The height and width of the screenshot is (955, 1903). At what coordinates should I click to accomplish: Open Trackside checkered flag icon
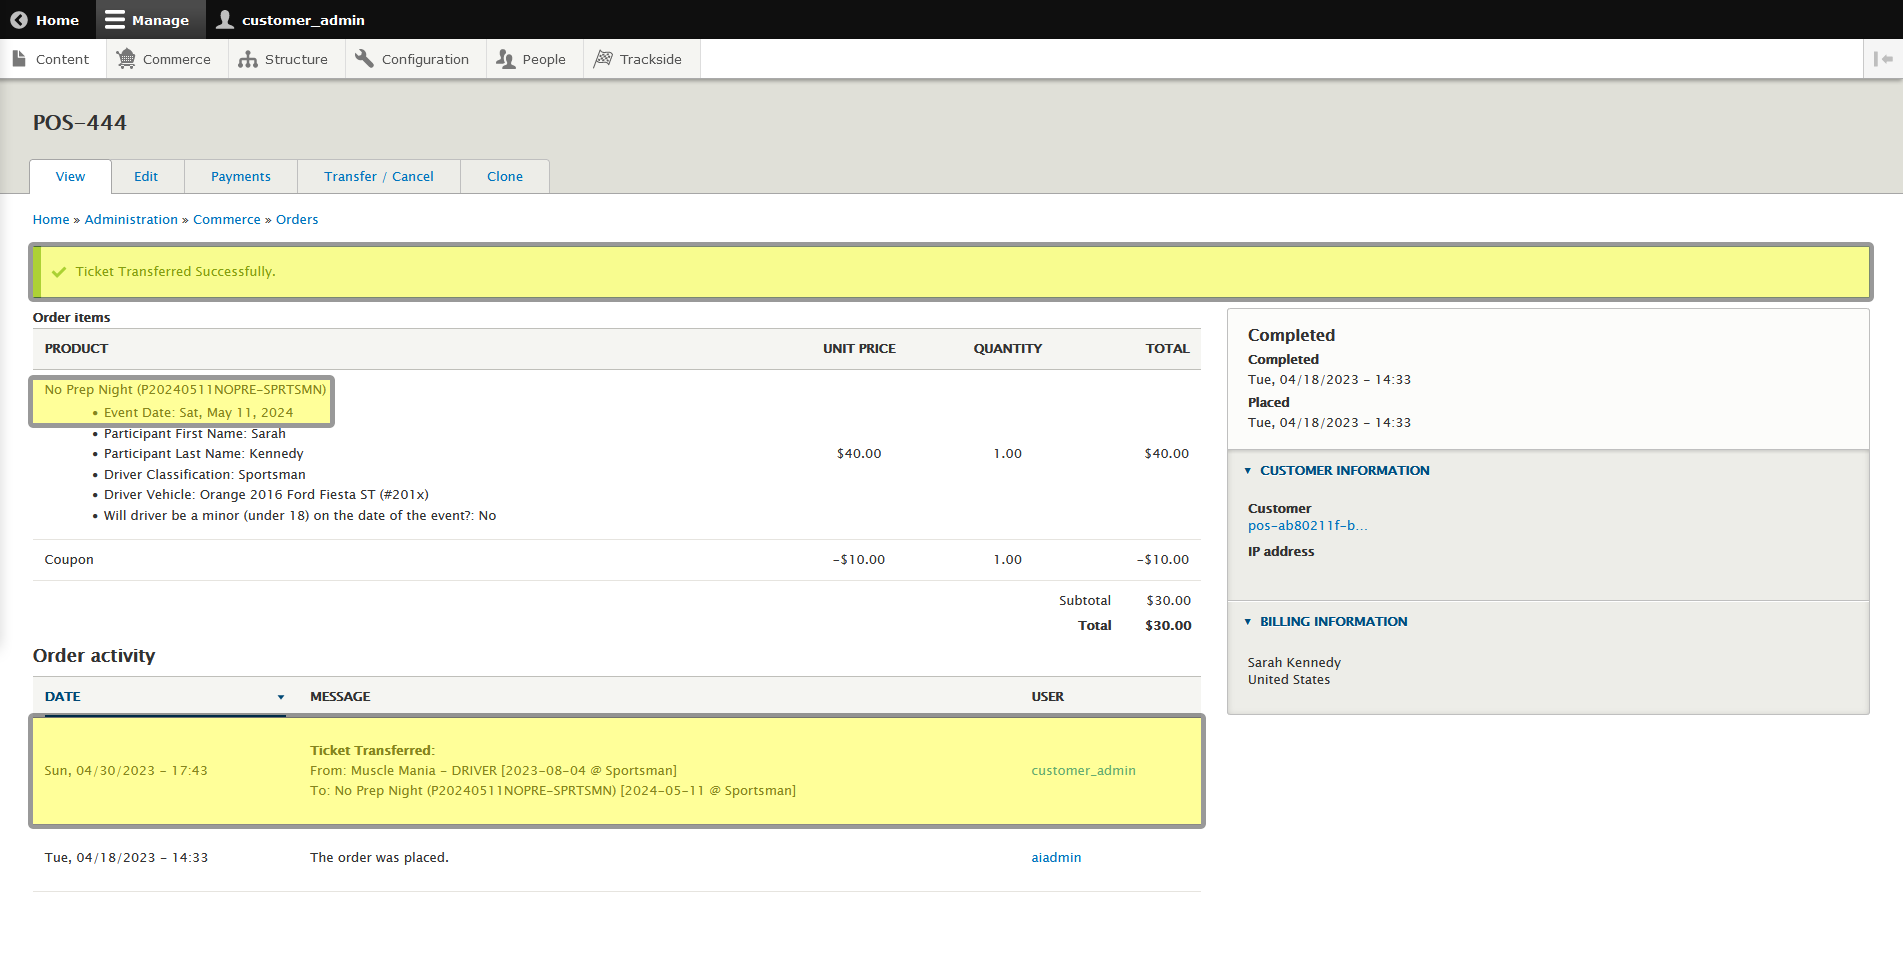click(603, 59)
